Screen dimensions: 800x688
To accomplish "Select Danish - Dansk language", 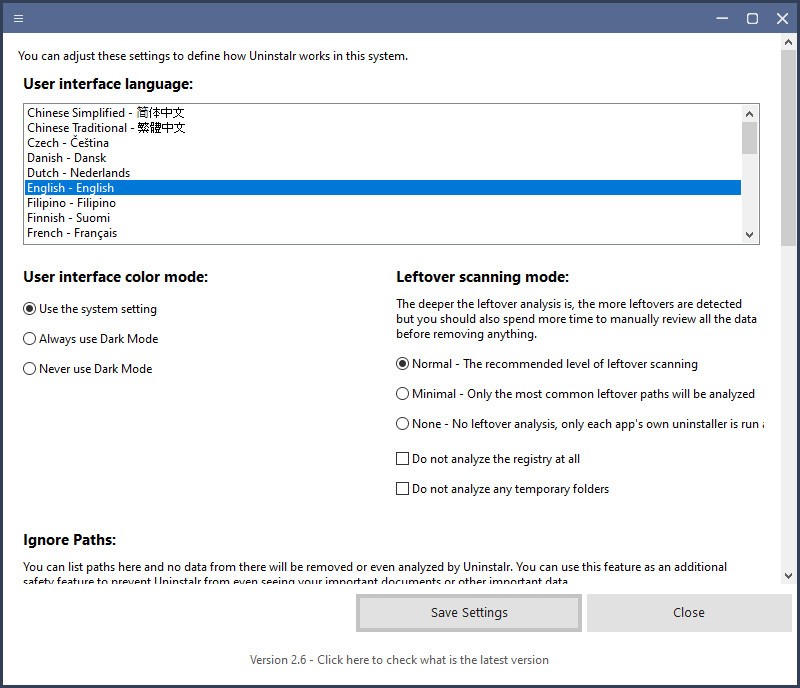I will (x=383, y=158).
